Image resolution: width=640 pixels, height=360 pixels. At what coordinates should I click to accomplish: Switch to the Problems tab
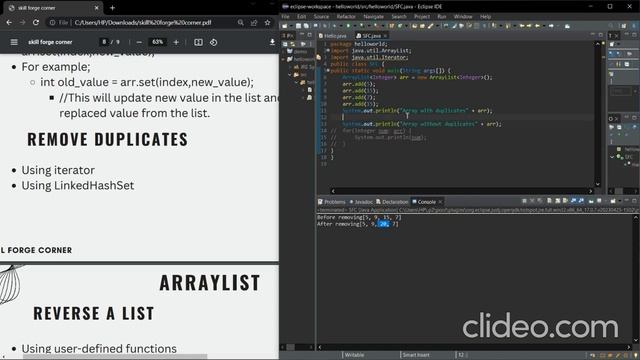[x=332, y=202]
